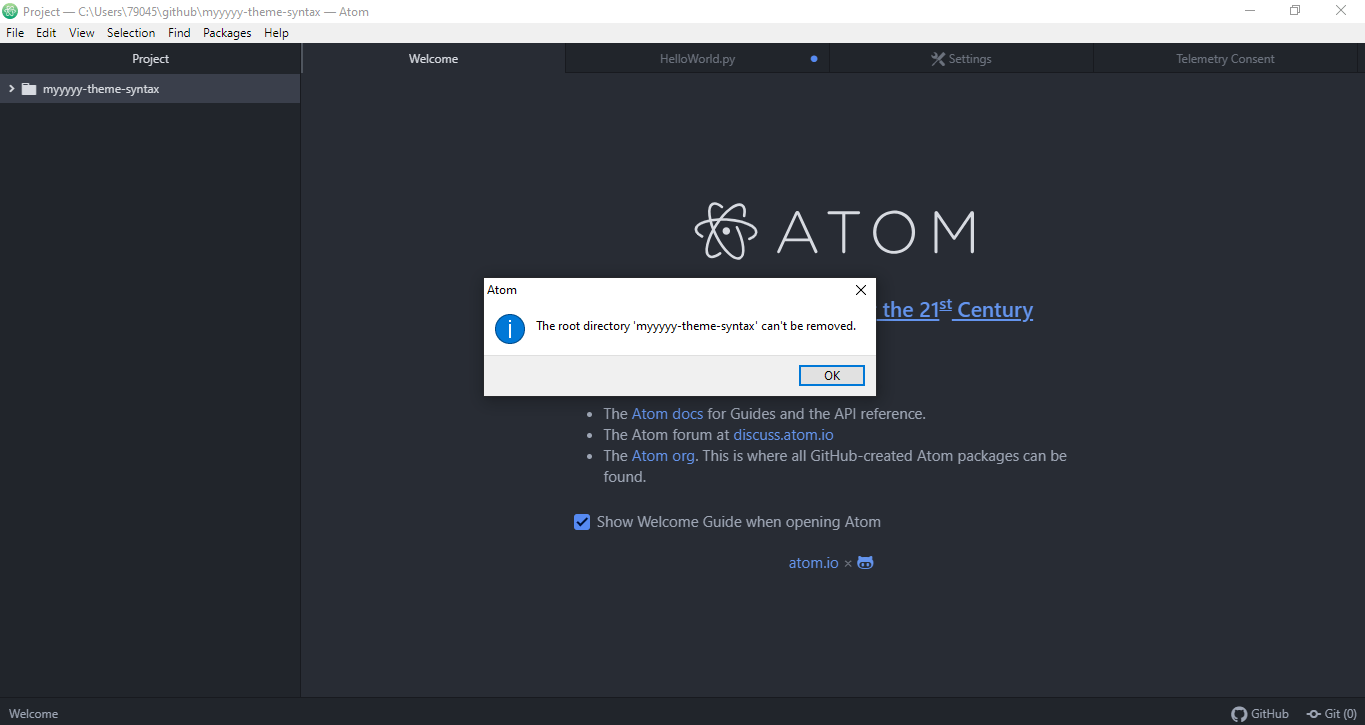Open the View menu
The image size is (1365, 725).
click(x=82, y=33)
